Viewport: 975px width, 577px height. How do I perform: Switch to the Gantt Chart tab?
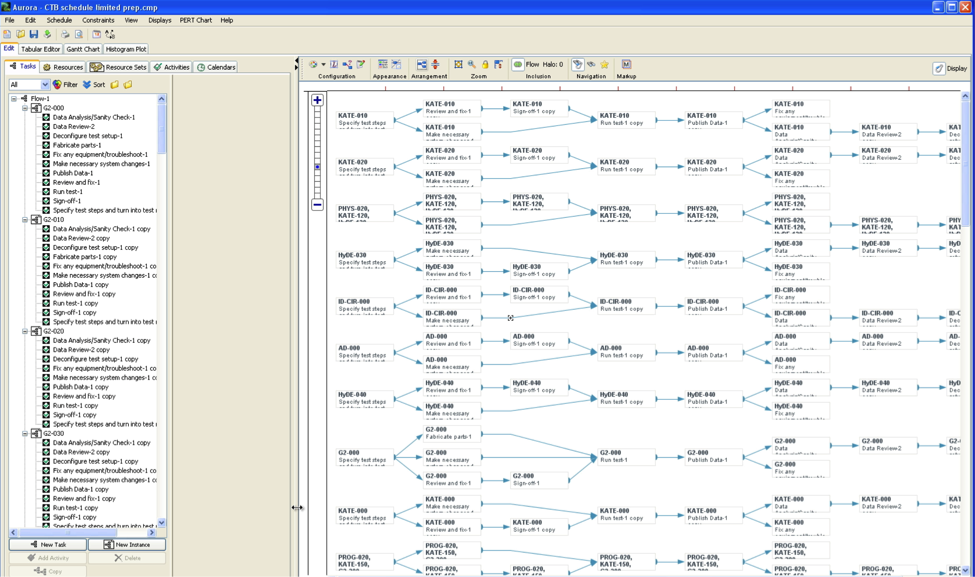coord(83,49)
